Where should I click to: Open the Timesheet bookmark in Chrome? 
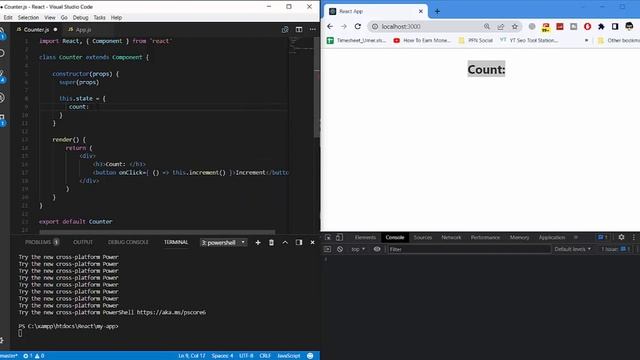tap(356, 40)
